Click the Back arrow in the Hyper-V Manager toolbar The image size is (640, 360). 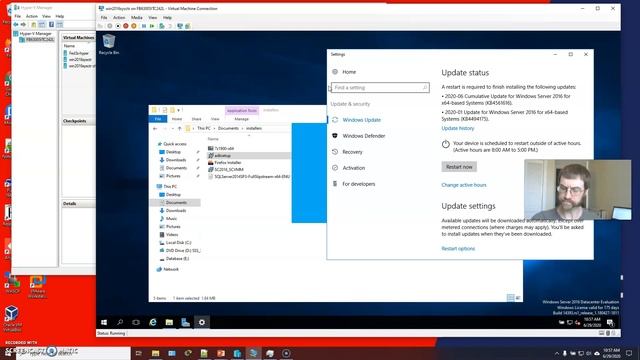(x=16, y=25)
